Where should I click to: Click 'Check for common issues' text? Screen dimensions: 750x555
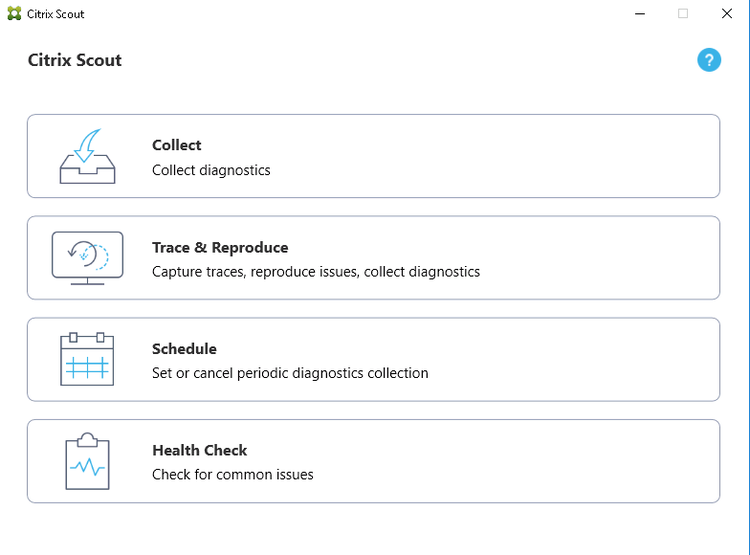(x=232, y=475)
